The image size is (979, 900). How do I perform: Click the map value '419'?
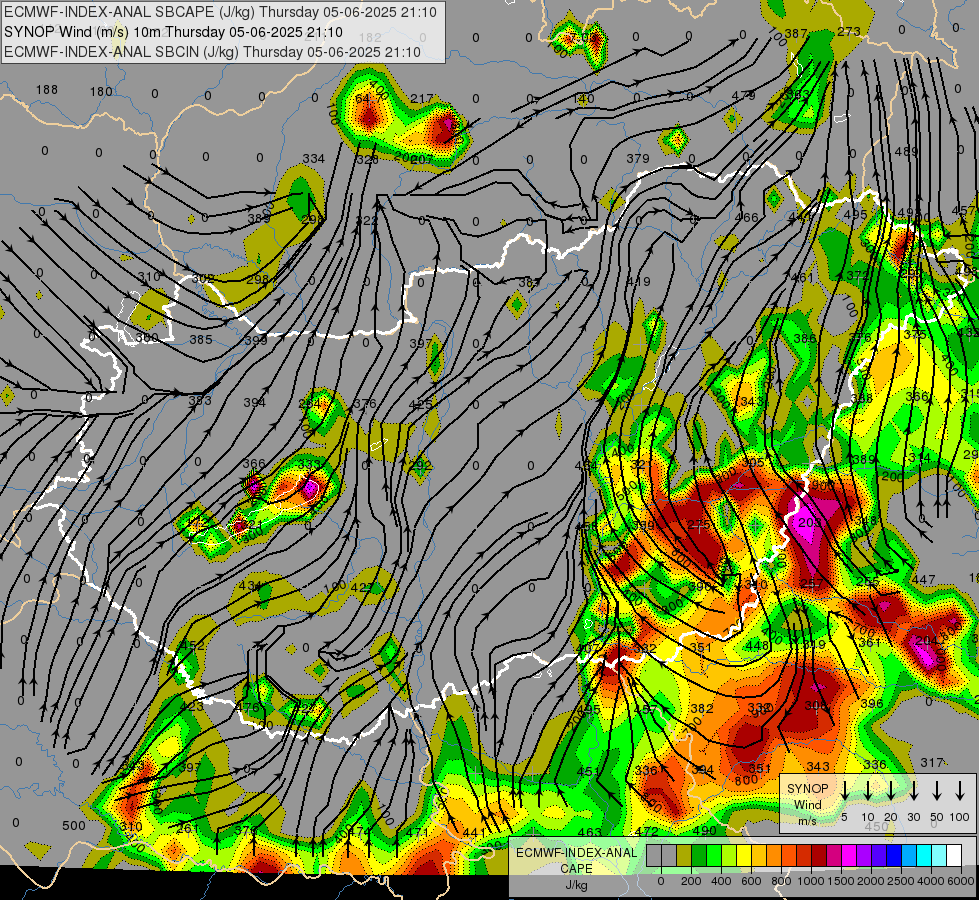tap(638, 282)
